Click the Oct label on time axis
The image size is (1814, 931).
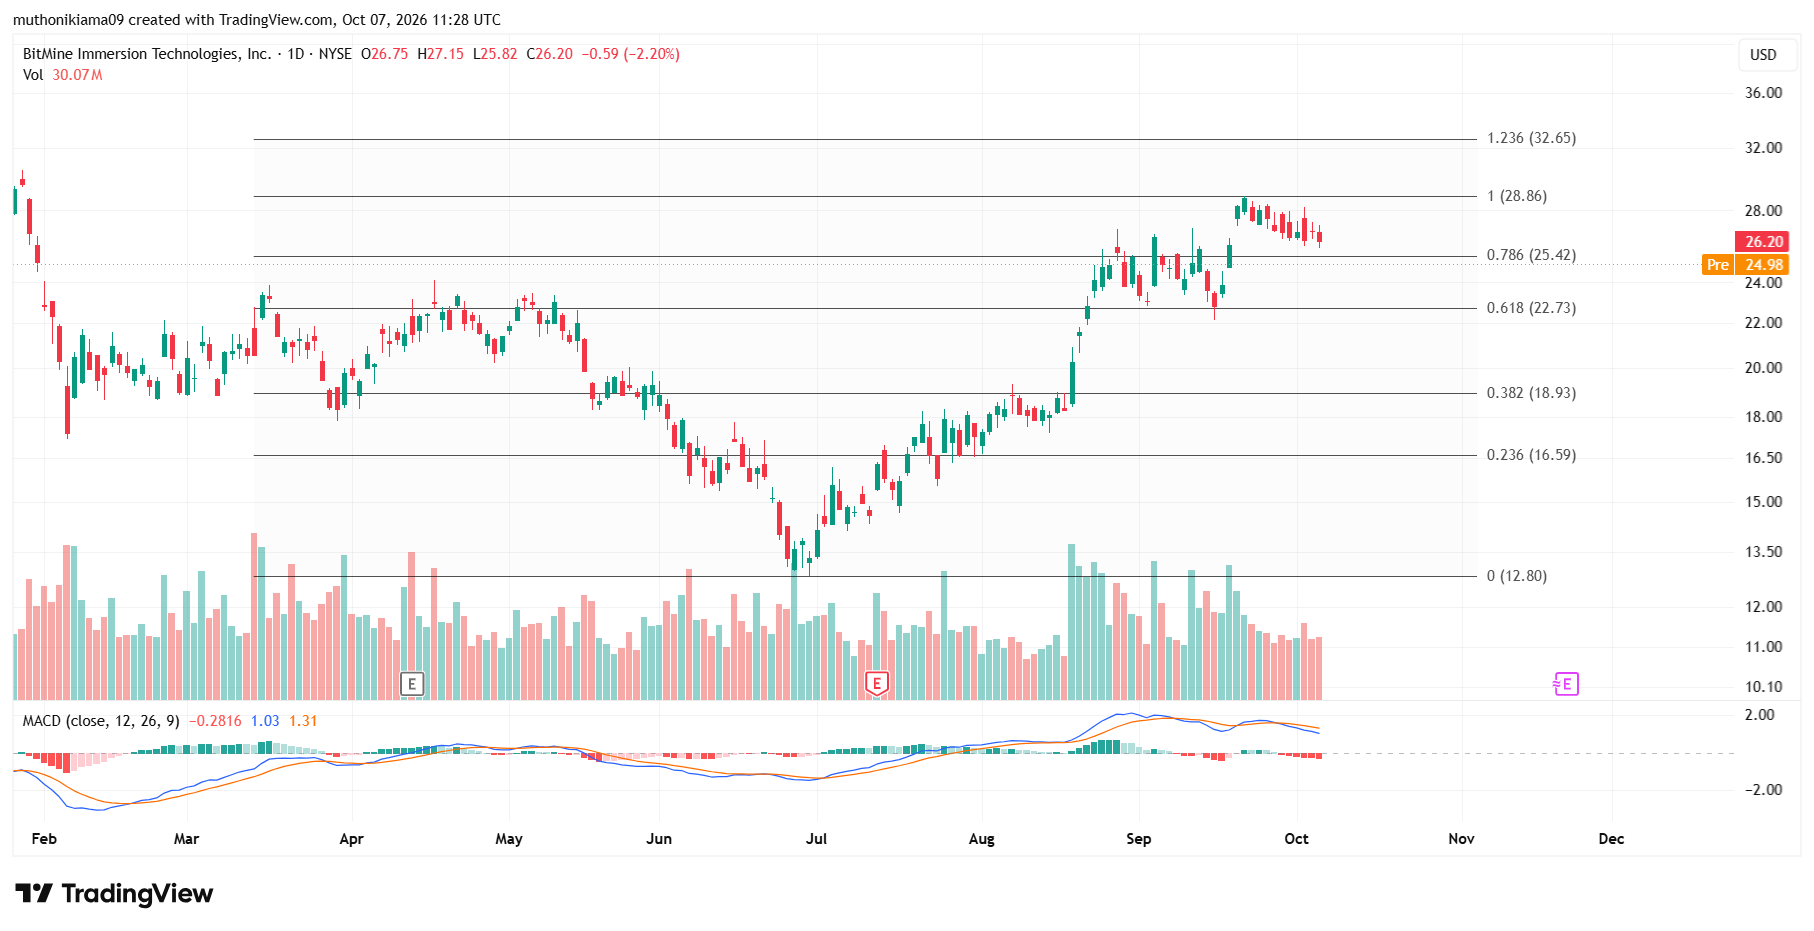tap(1296, 839)
